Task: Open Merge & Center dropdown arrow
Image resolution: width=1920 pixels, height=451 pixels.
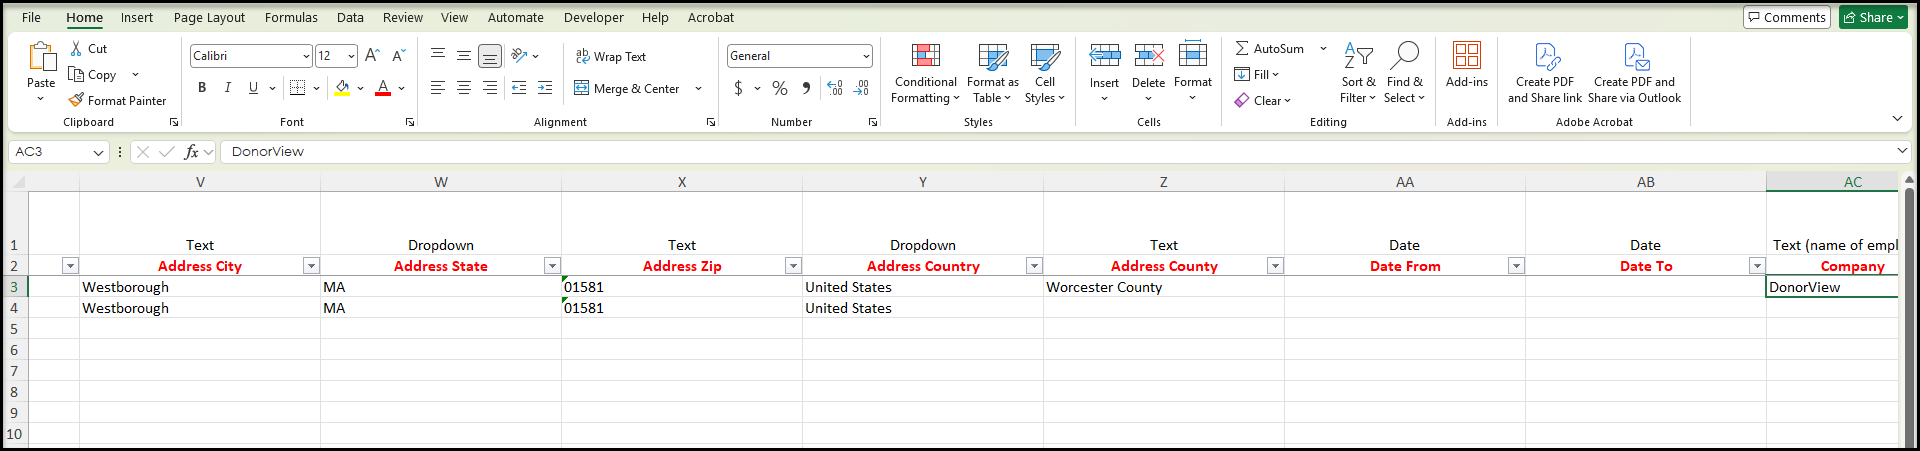Action: coord(698,89)
